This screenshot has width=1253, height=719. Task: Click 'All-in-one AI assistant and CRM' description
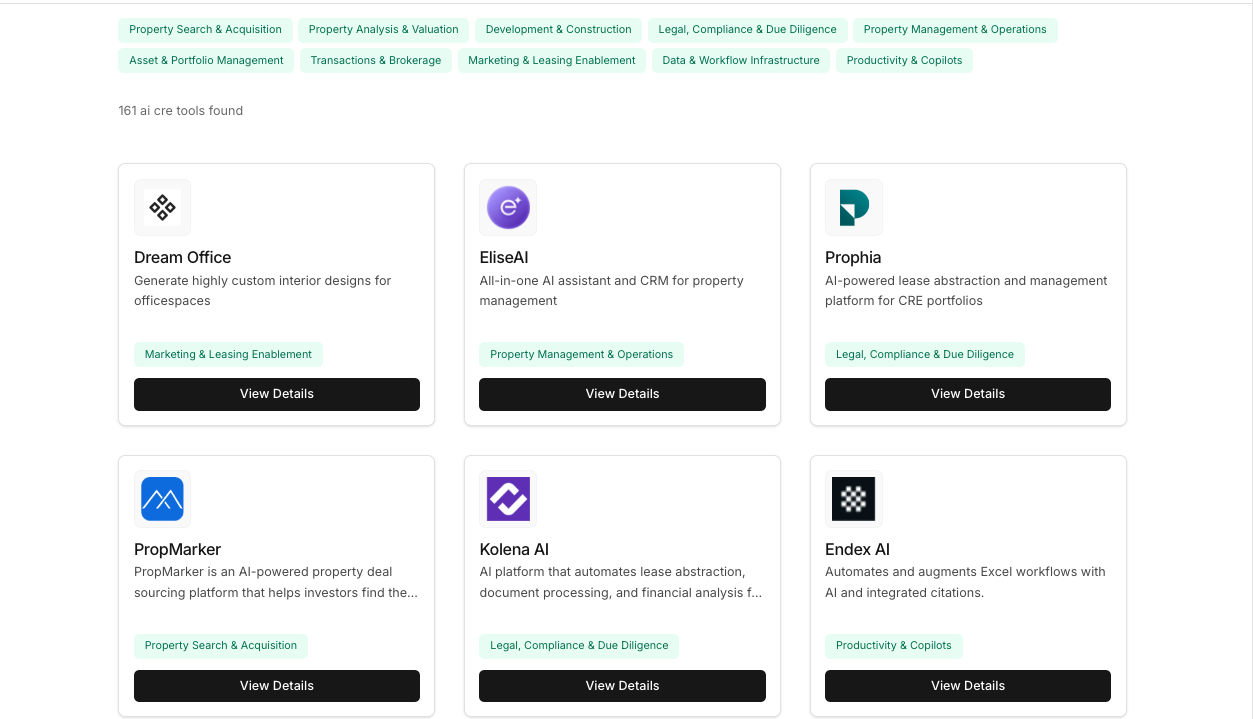[612, 291]
